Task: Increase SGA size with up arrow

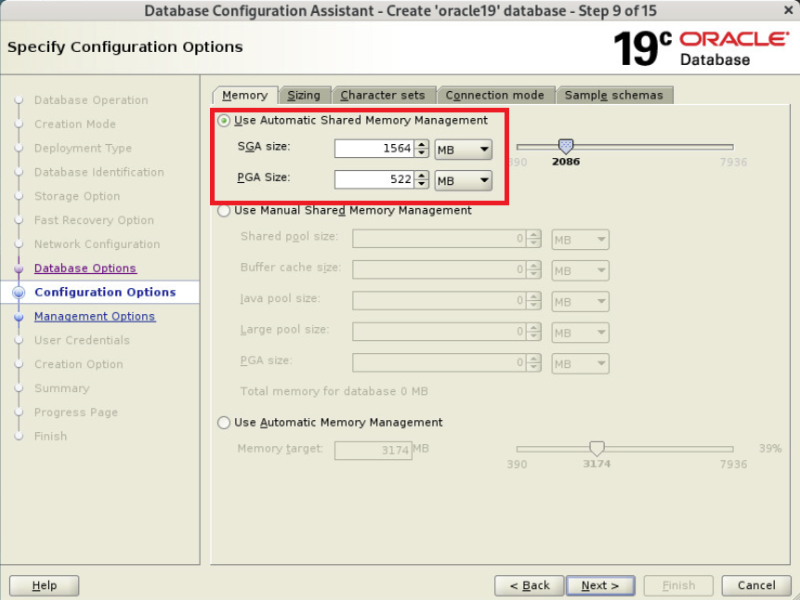Action: click(x=421, y=144)
